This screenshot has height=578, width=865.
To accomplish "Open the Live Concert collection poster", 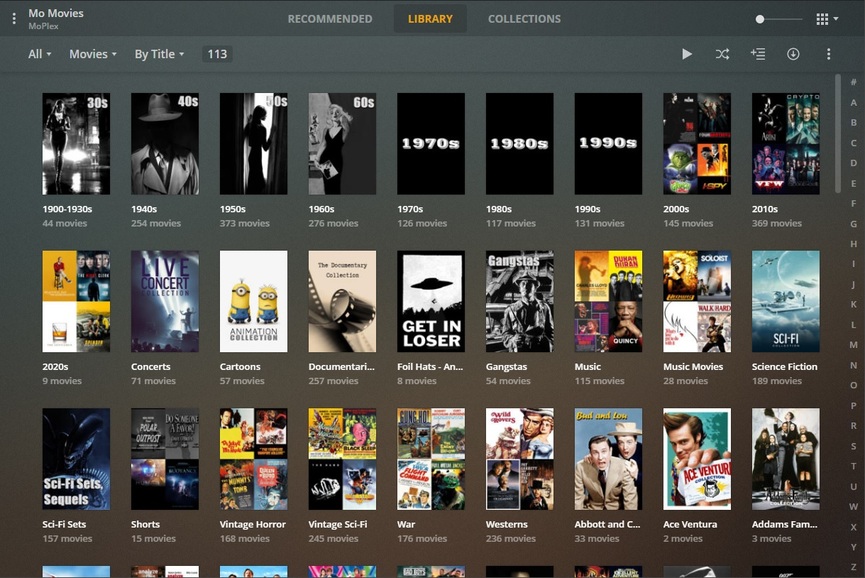I will 165,301.
